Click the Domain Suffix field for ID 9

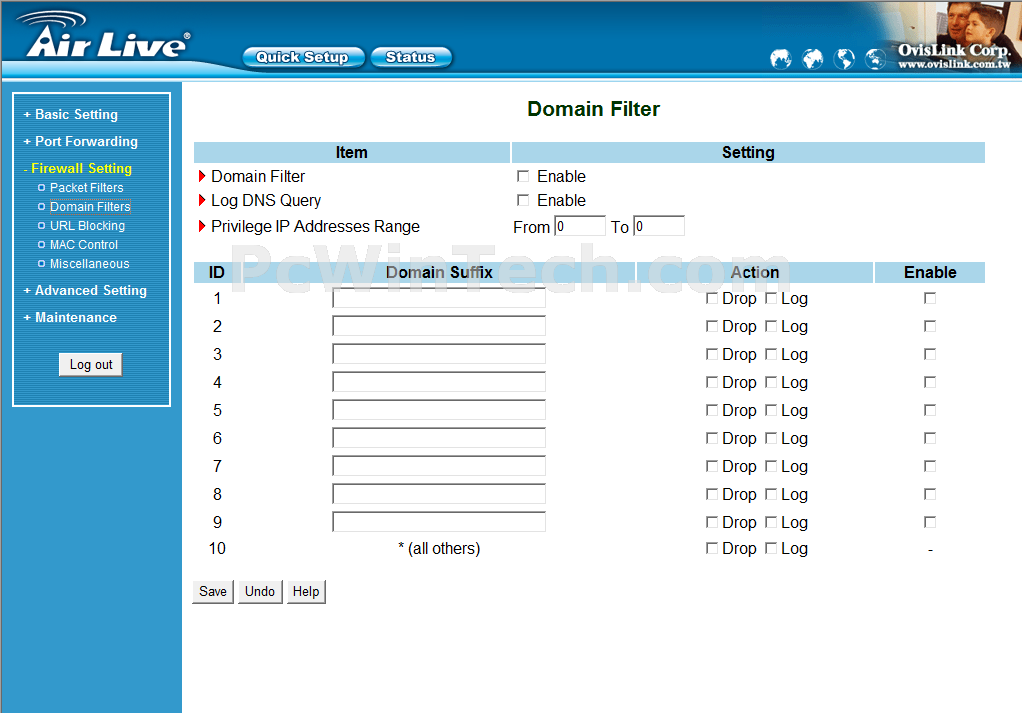coord(439,522)
